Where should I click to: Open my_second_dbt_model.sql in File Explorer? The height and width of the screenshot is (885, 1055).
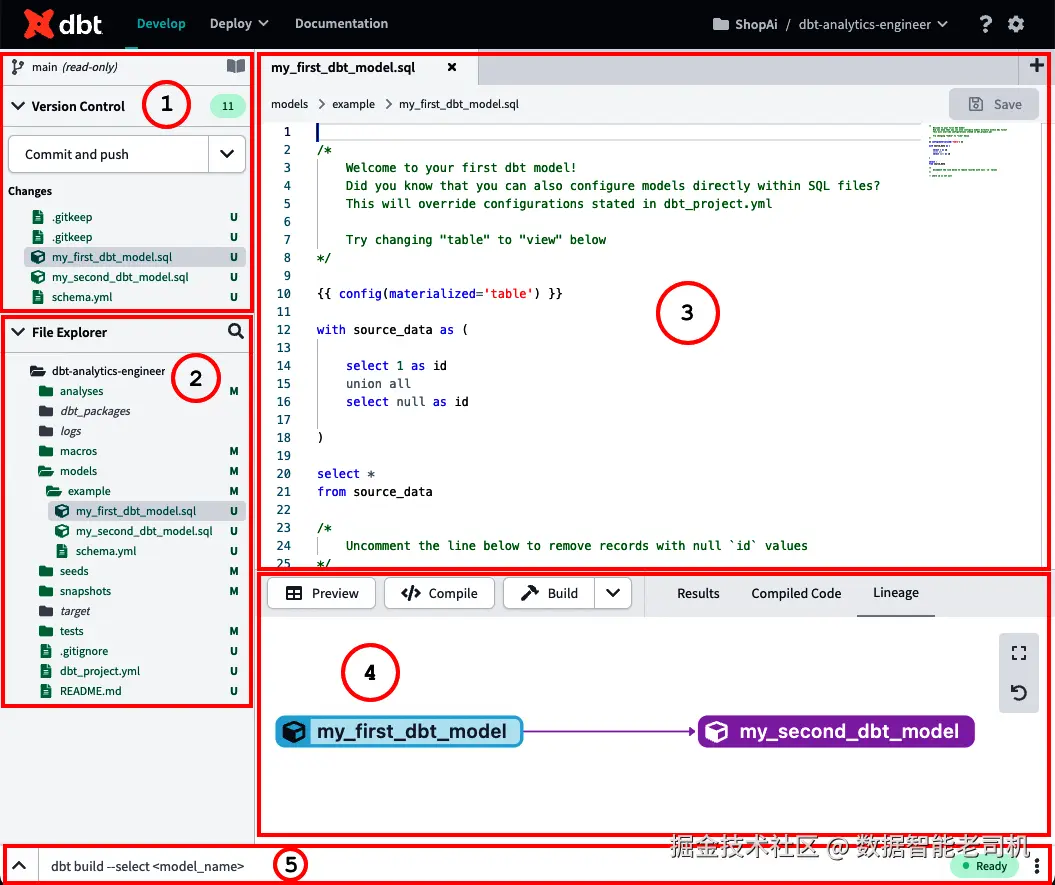146,531
